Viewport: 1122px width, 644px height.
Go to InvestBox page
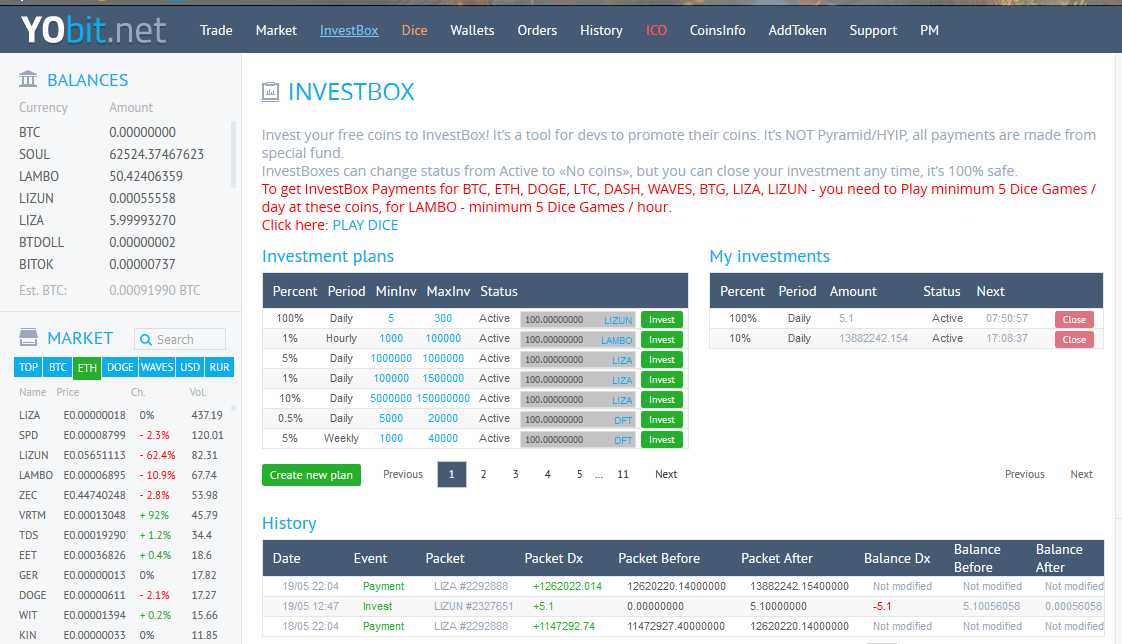[349, 30]
